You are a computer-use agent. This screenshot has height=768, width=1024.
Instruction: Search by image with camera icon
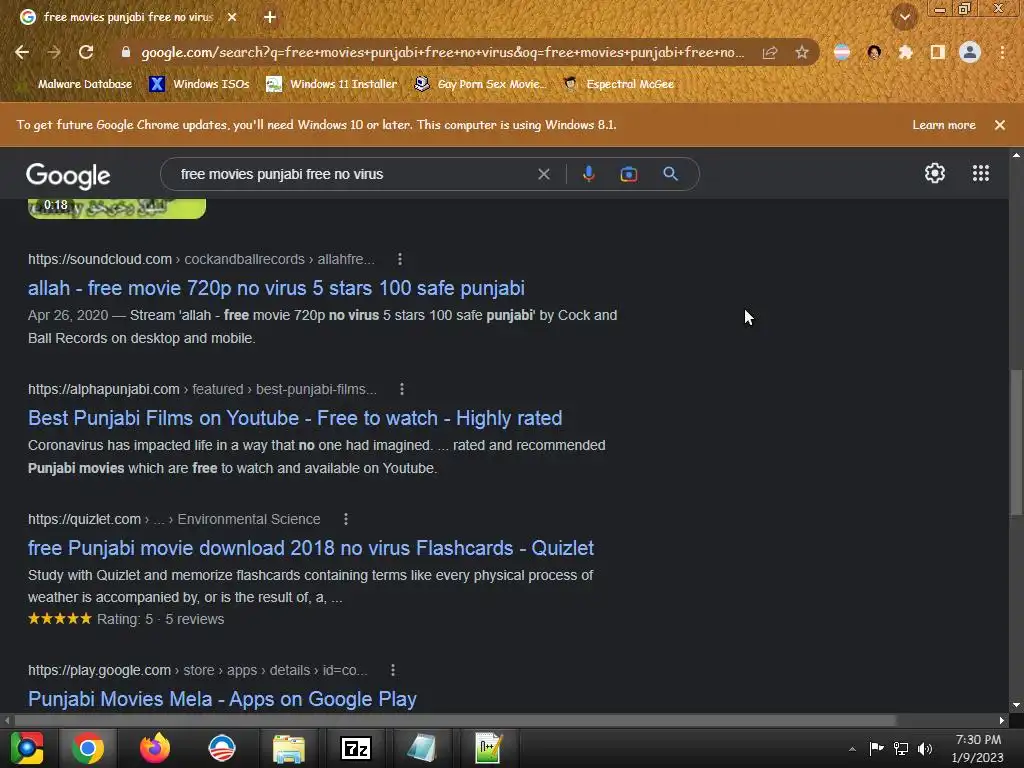629,174
